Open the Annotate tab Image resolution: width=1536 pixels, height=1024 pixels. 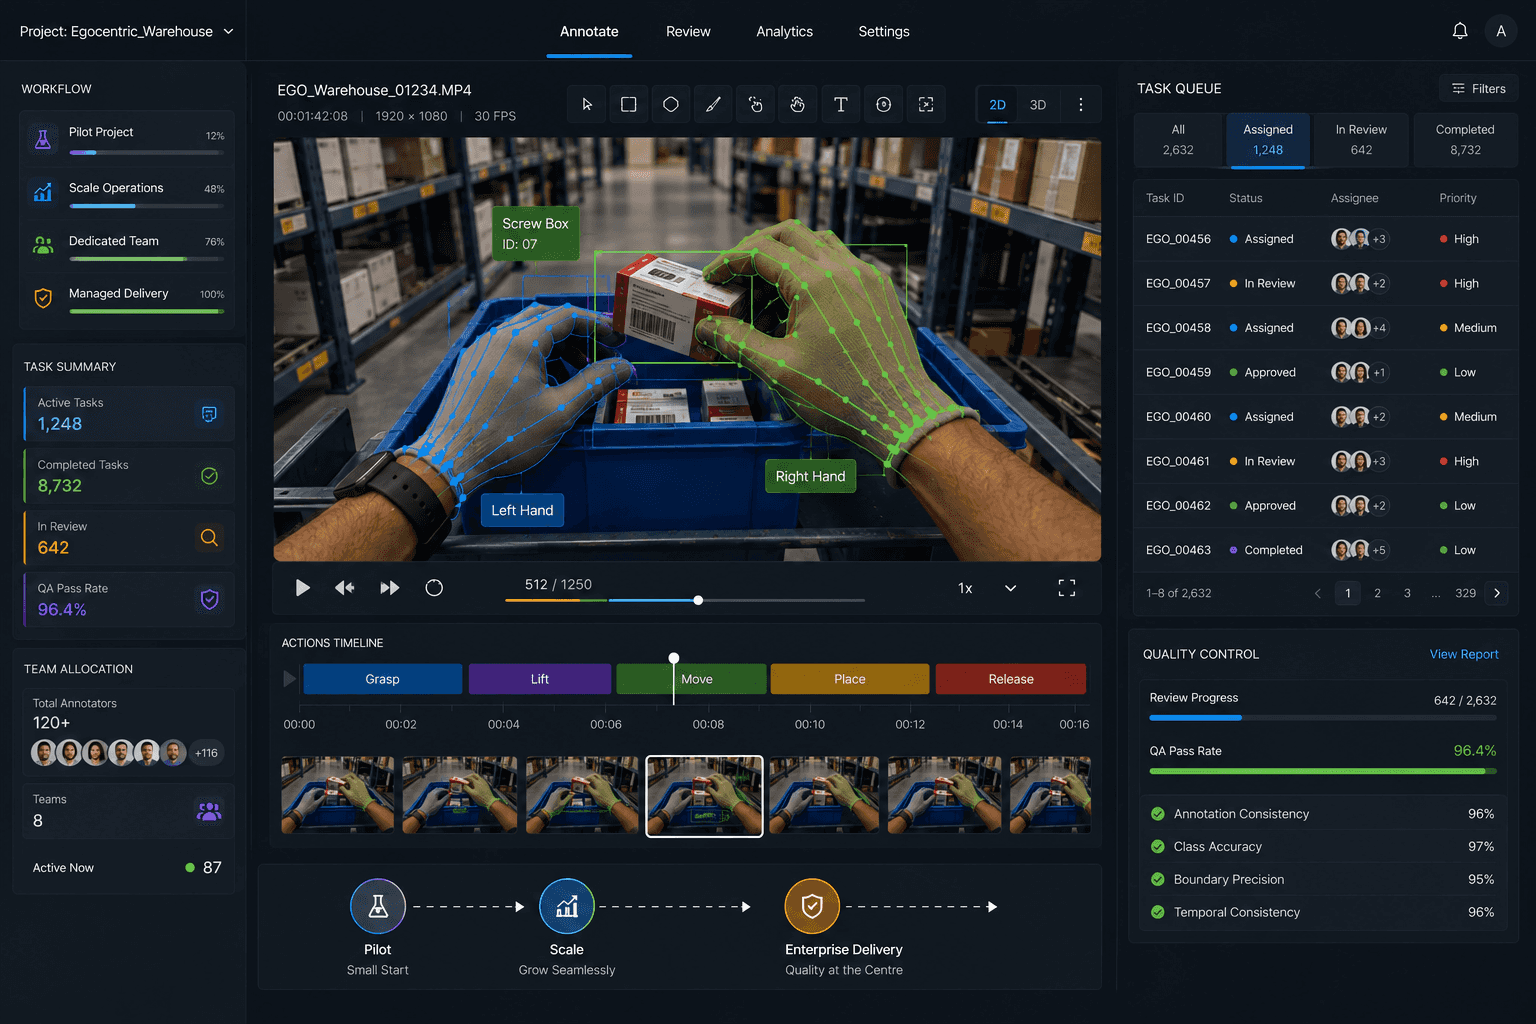coord(589,31)
